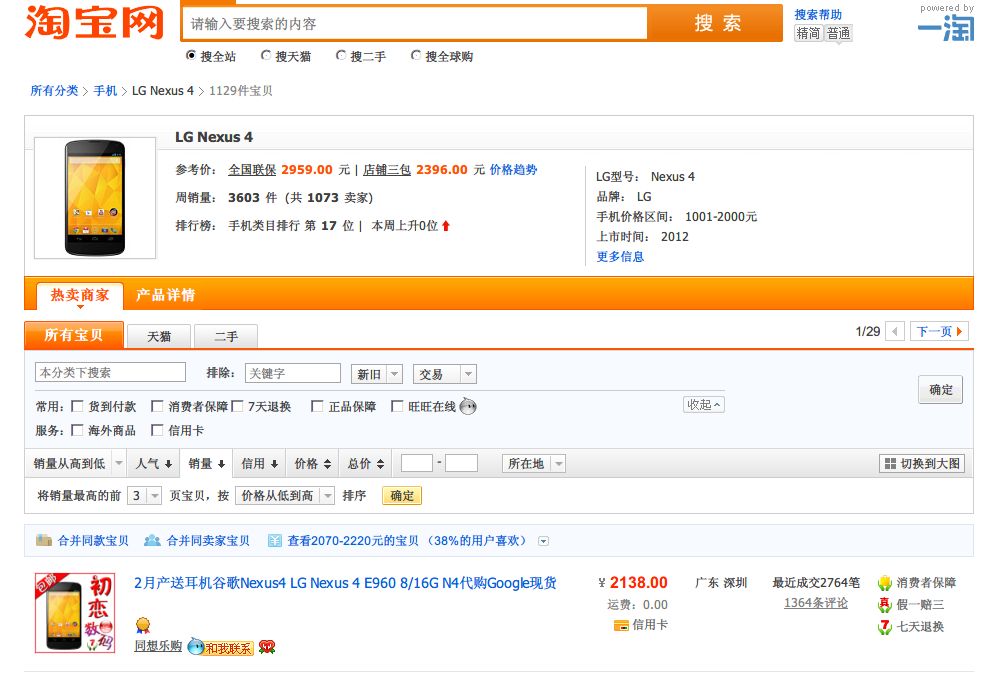Click the Wangwang online mascot icon
Screen dimensions: 1001x675
[x=468, y=406]
